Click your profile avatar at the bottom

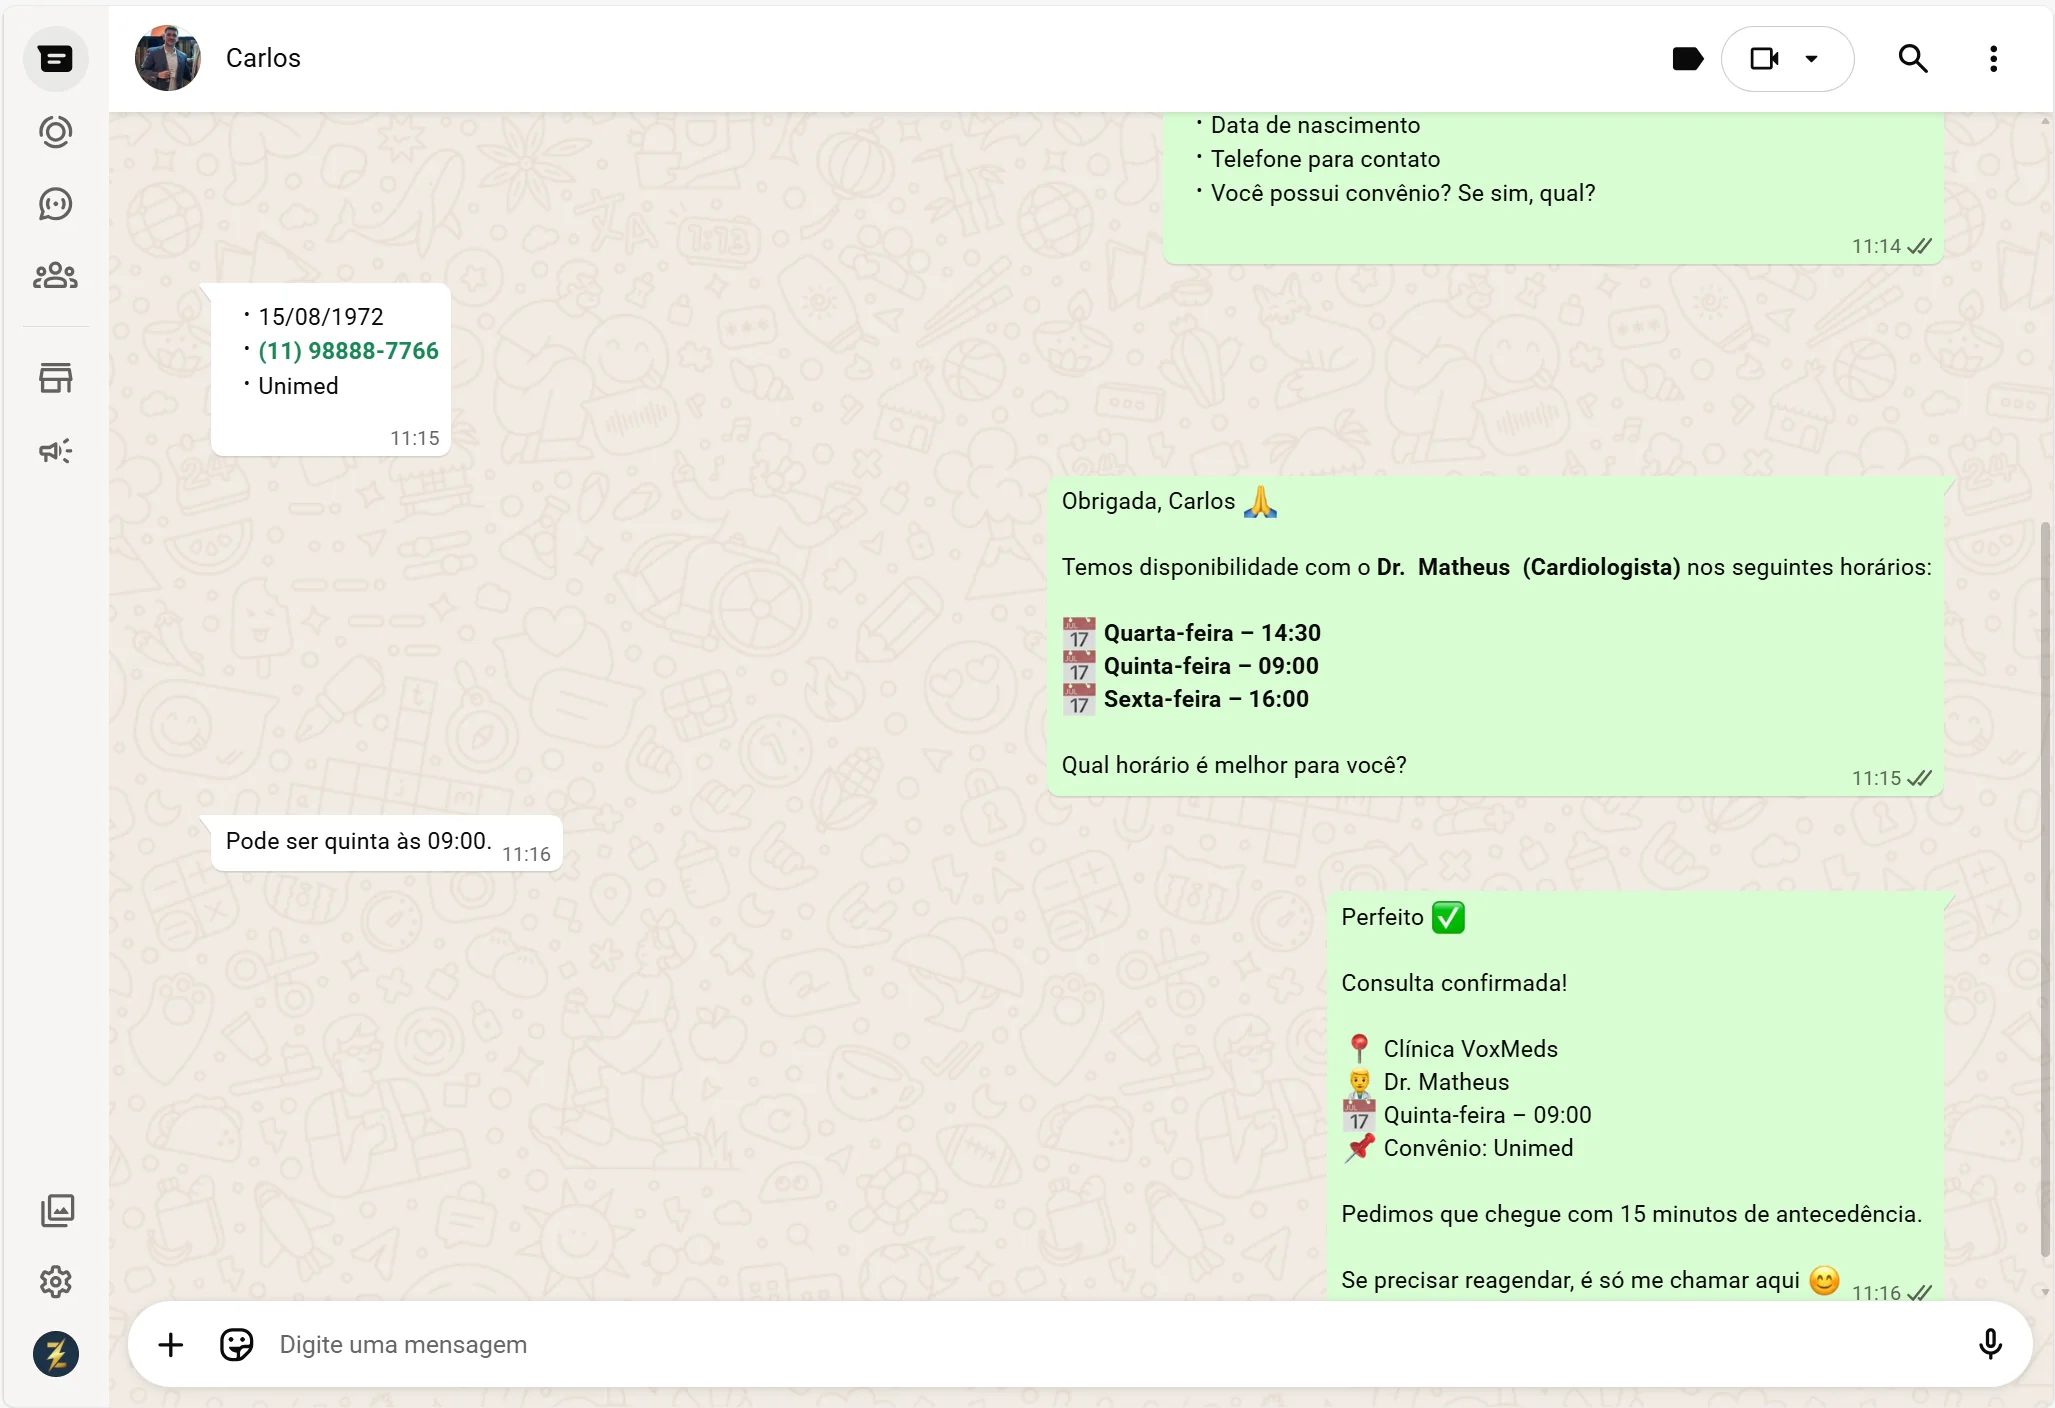pyautogui.click(x=56, y=1354)
